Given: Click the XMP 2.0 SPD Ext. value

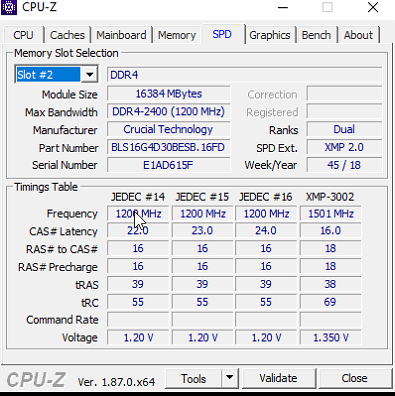Looking at the screenshot, I should pos(344,147).
